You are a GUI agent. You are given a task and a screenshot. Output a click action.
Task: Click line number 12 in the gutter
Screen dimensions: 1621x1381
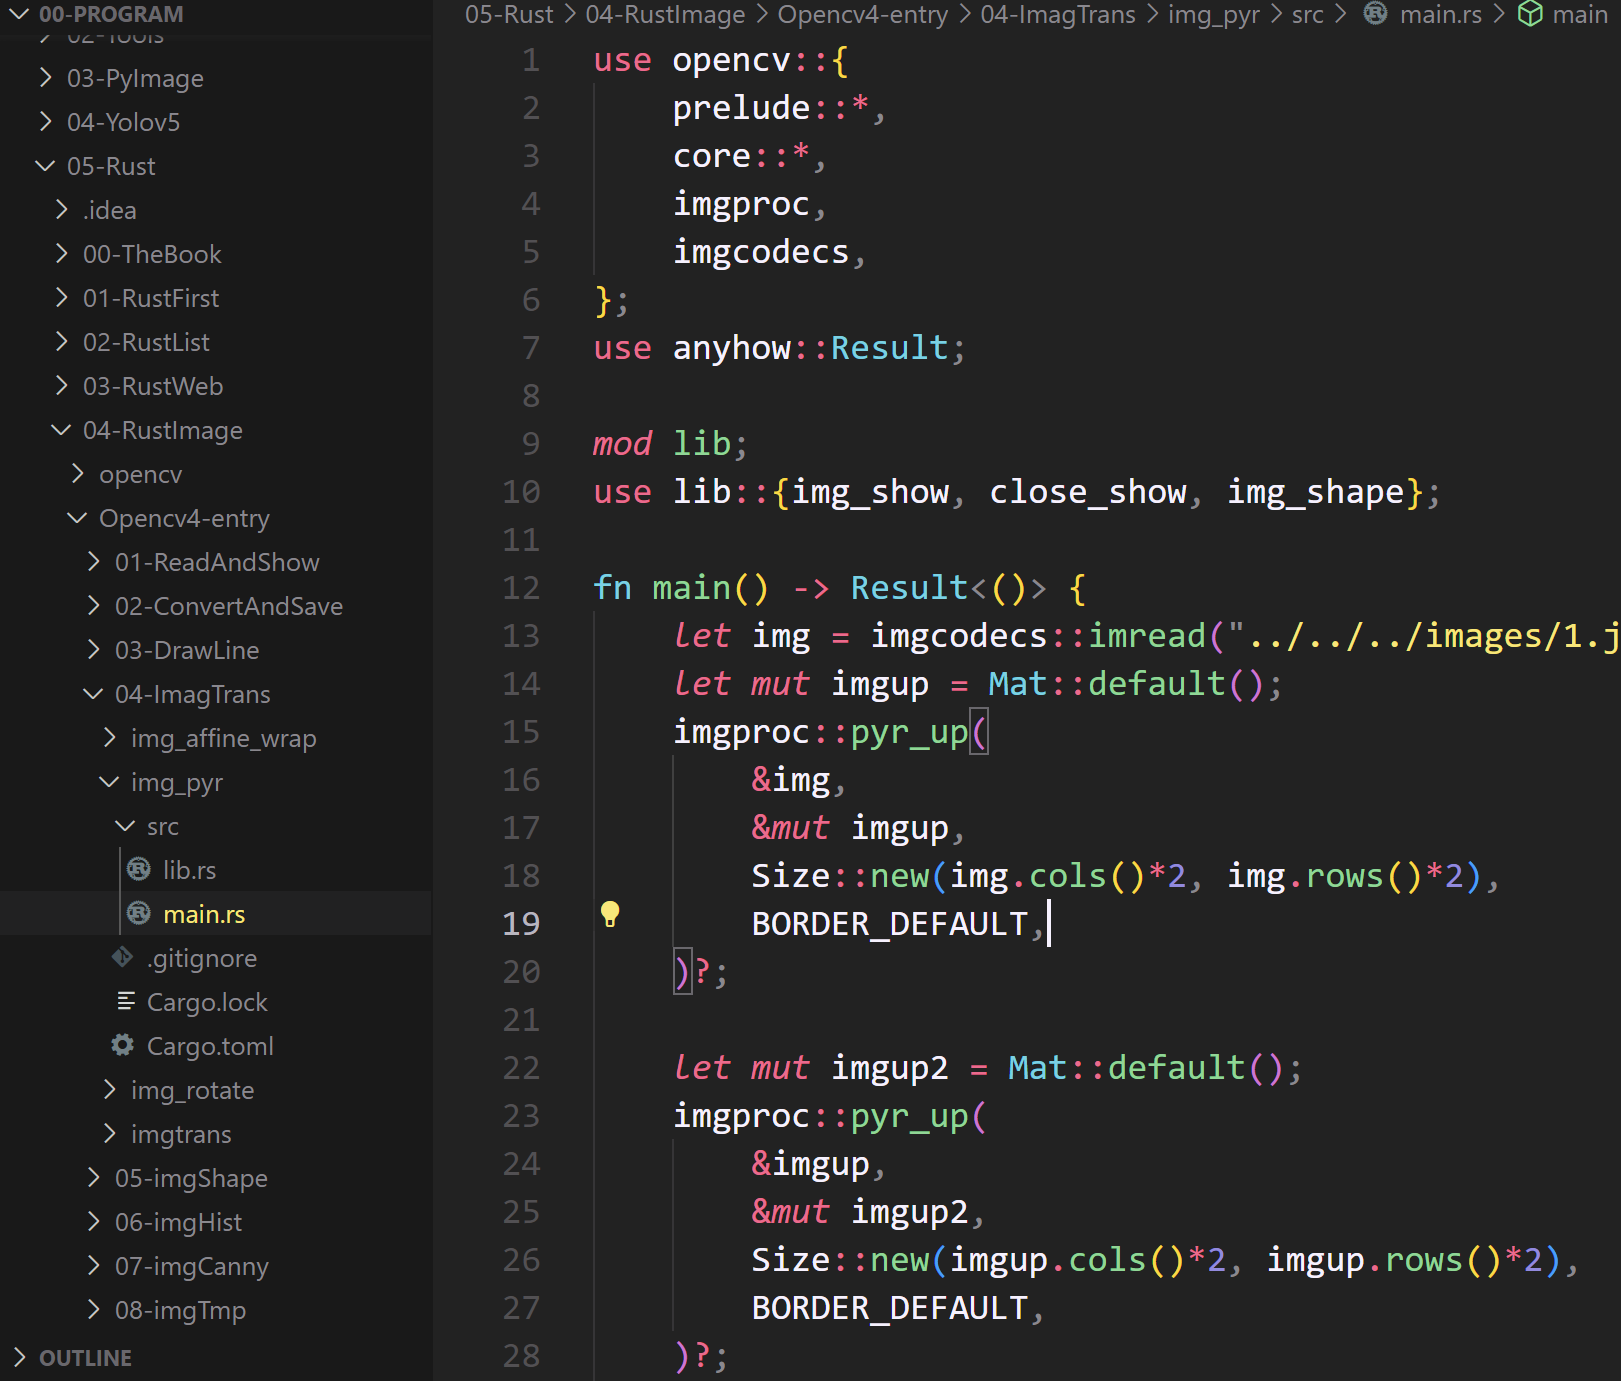click(x=521, y=587)
